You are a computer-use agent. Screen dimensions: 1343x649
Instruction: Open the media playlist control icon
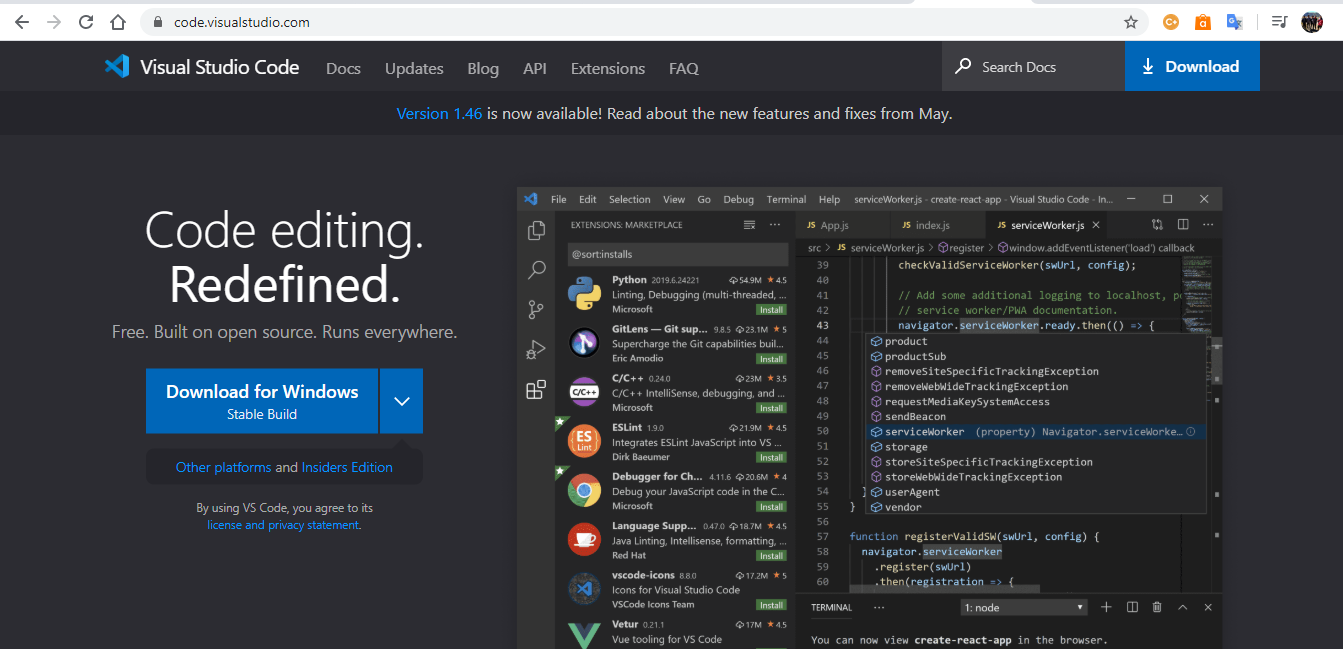tap(1279, 22)
